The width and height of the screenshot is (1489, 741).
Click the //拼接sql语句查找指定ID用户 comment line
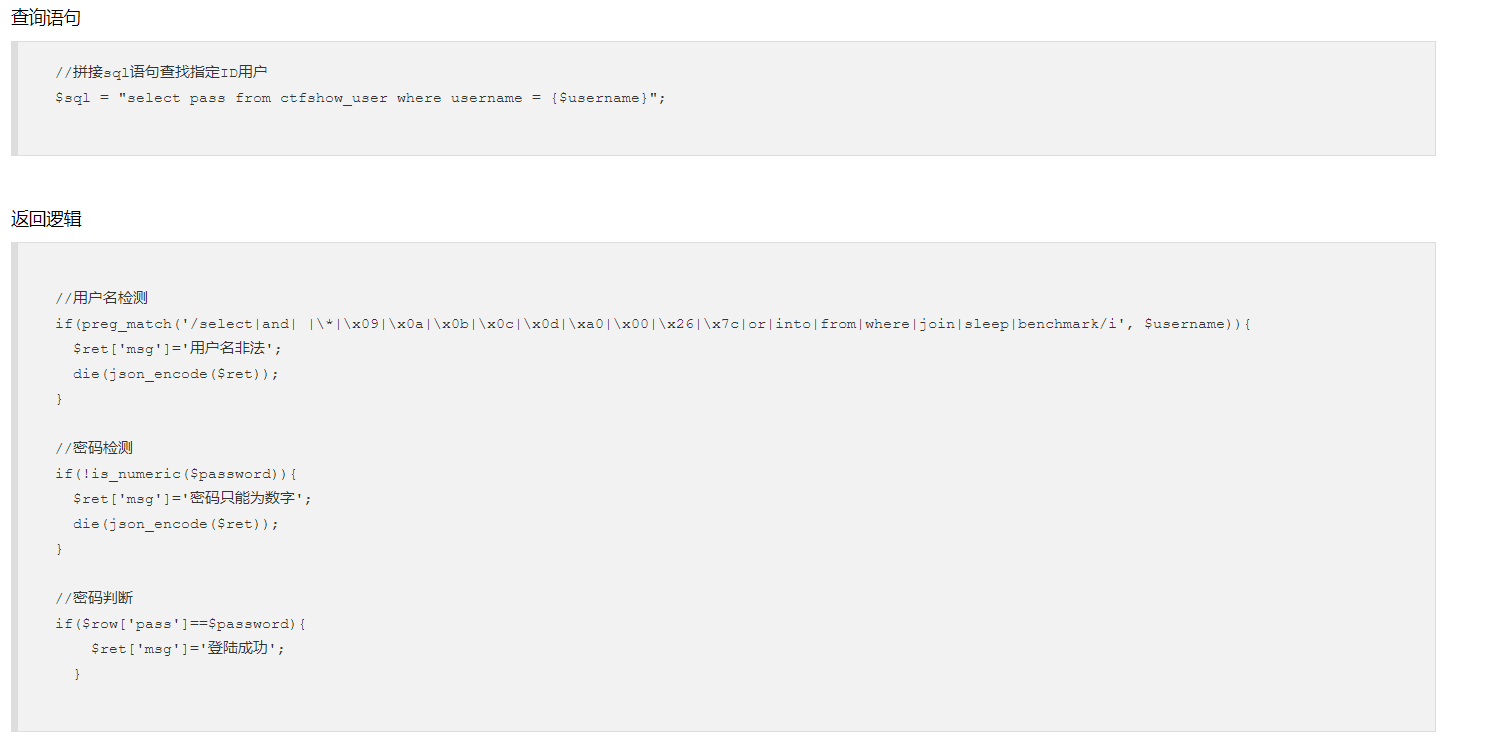click(161, 72)
